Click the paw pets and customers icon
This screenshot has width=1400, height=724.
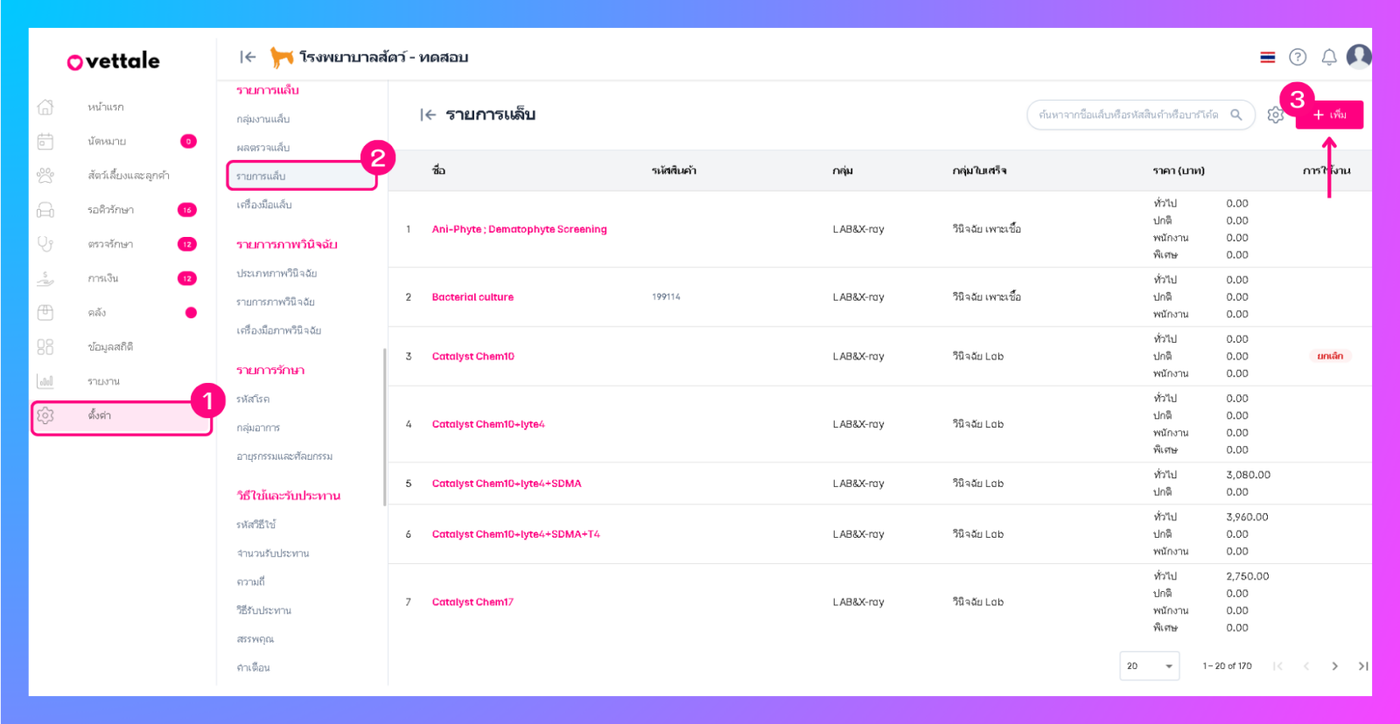click(45, 176)
